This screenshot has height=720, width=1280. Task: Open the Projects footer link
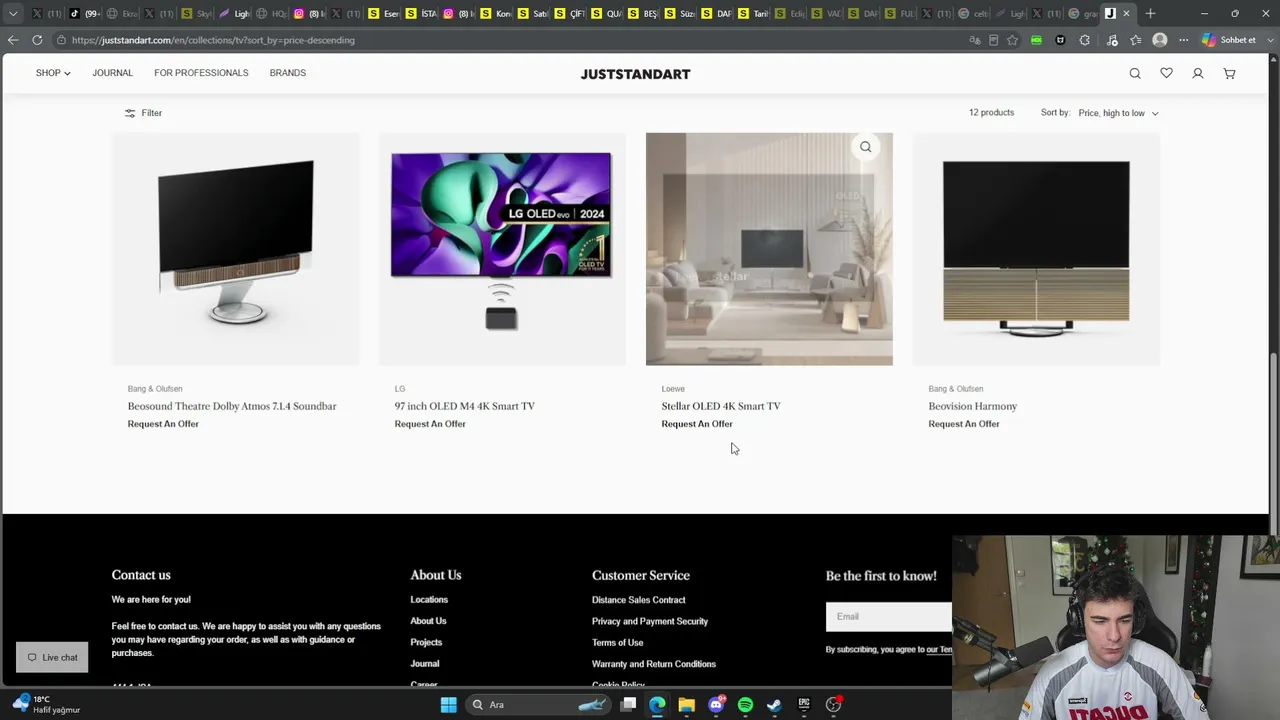click(426, 642)
